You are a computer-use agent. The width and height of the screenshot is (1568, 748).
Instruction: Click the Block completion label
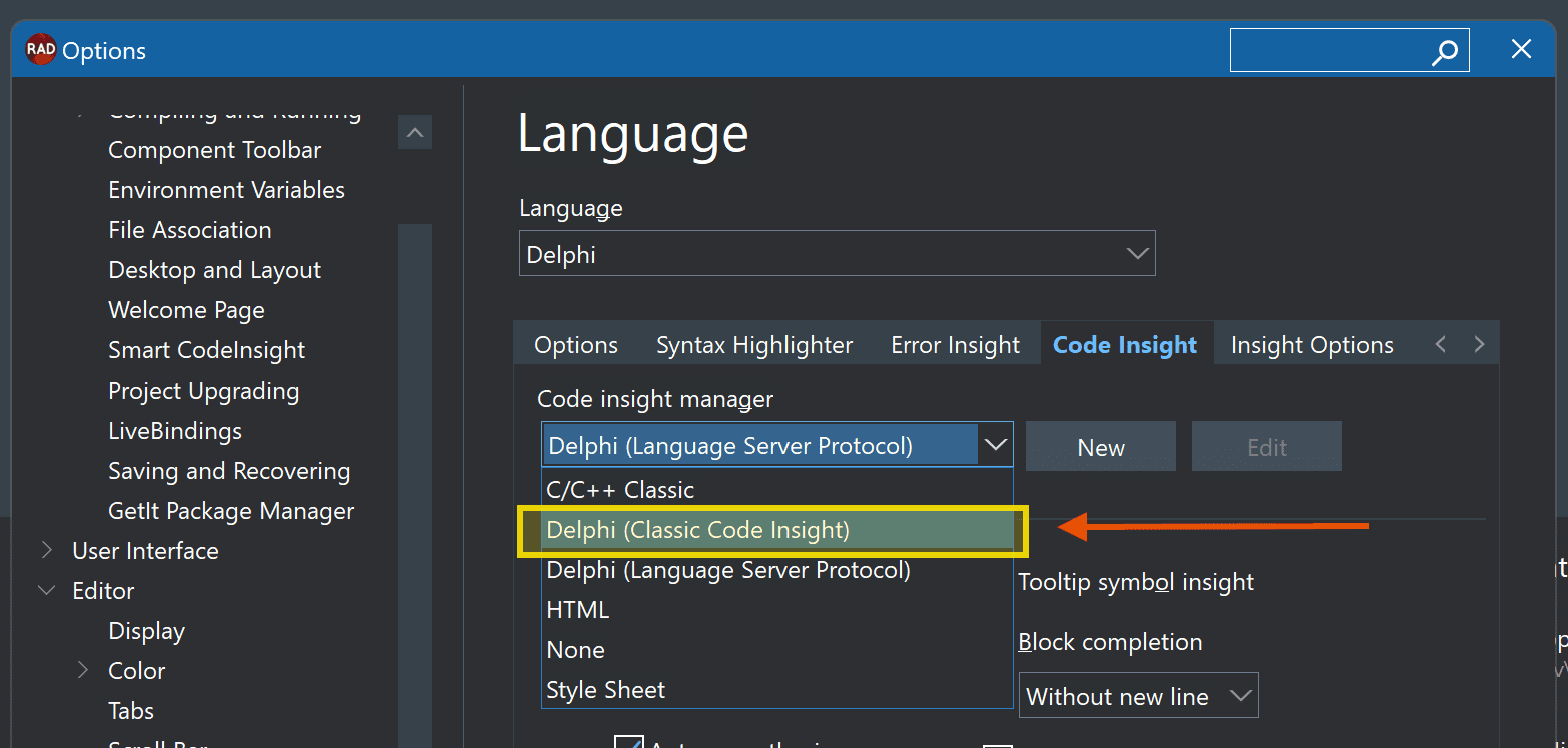(x=1111, y=642)
